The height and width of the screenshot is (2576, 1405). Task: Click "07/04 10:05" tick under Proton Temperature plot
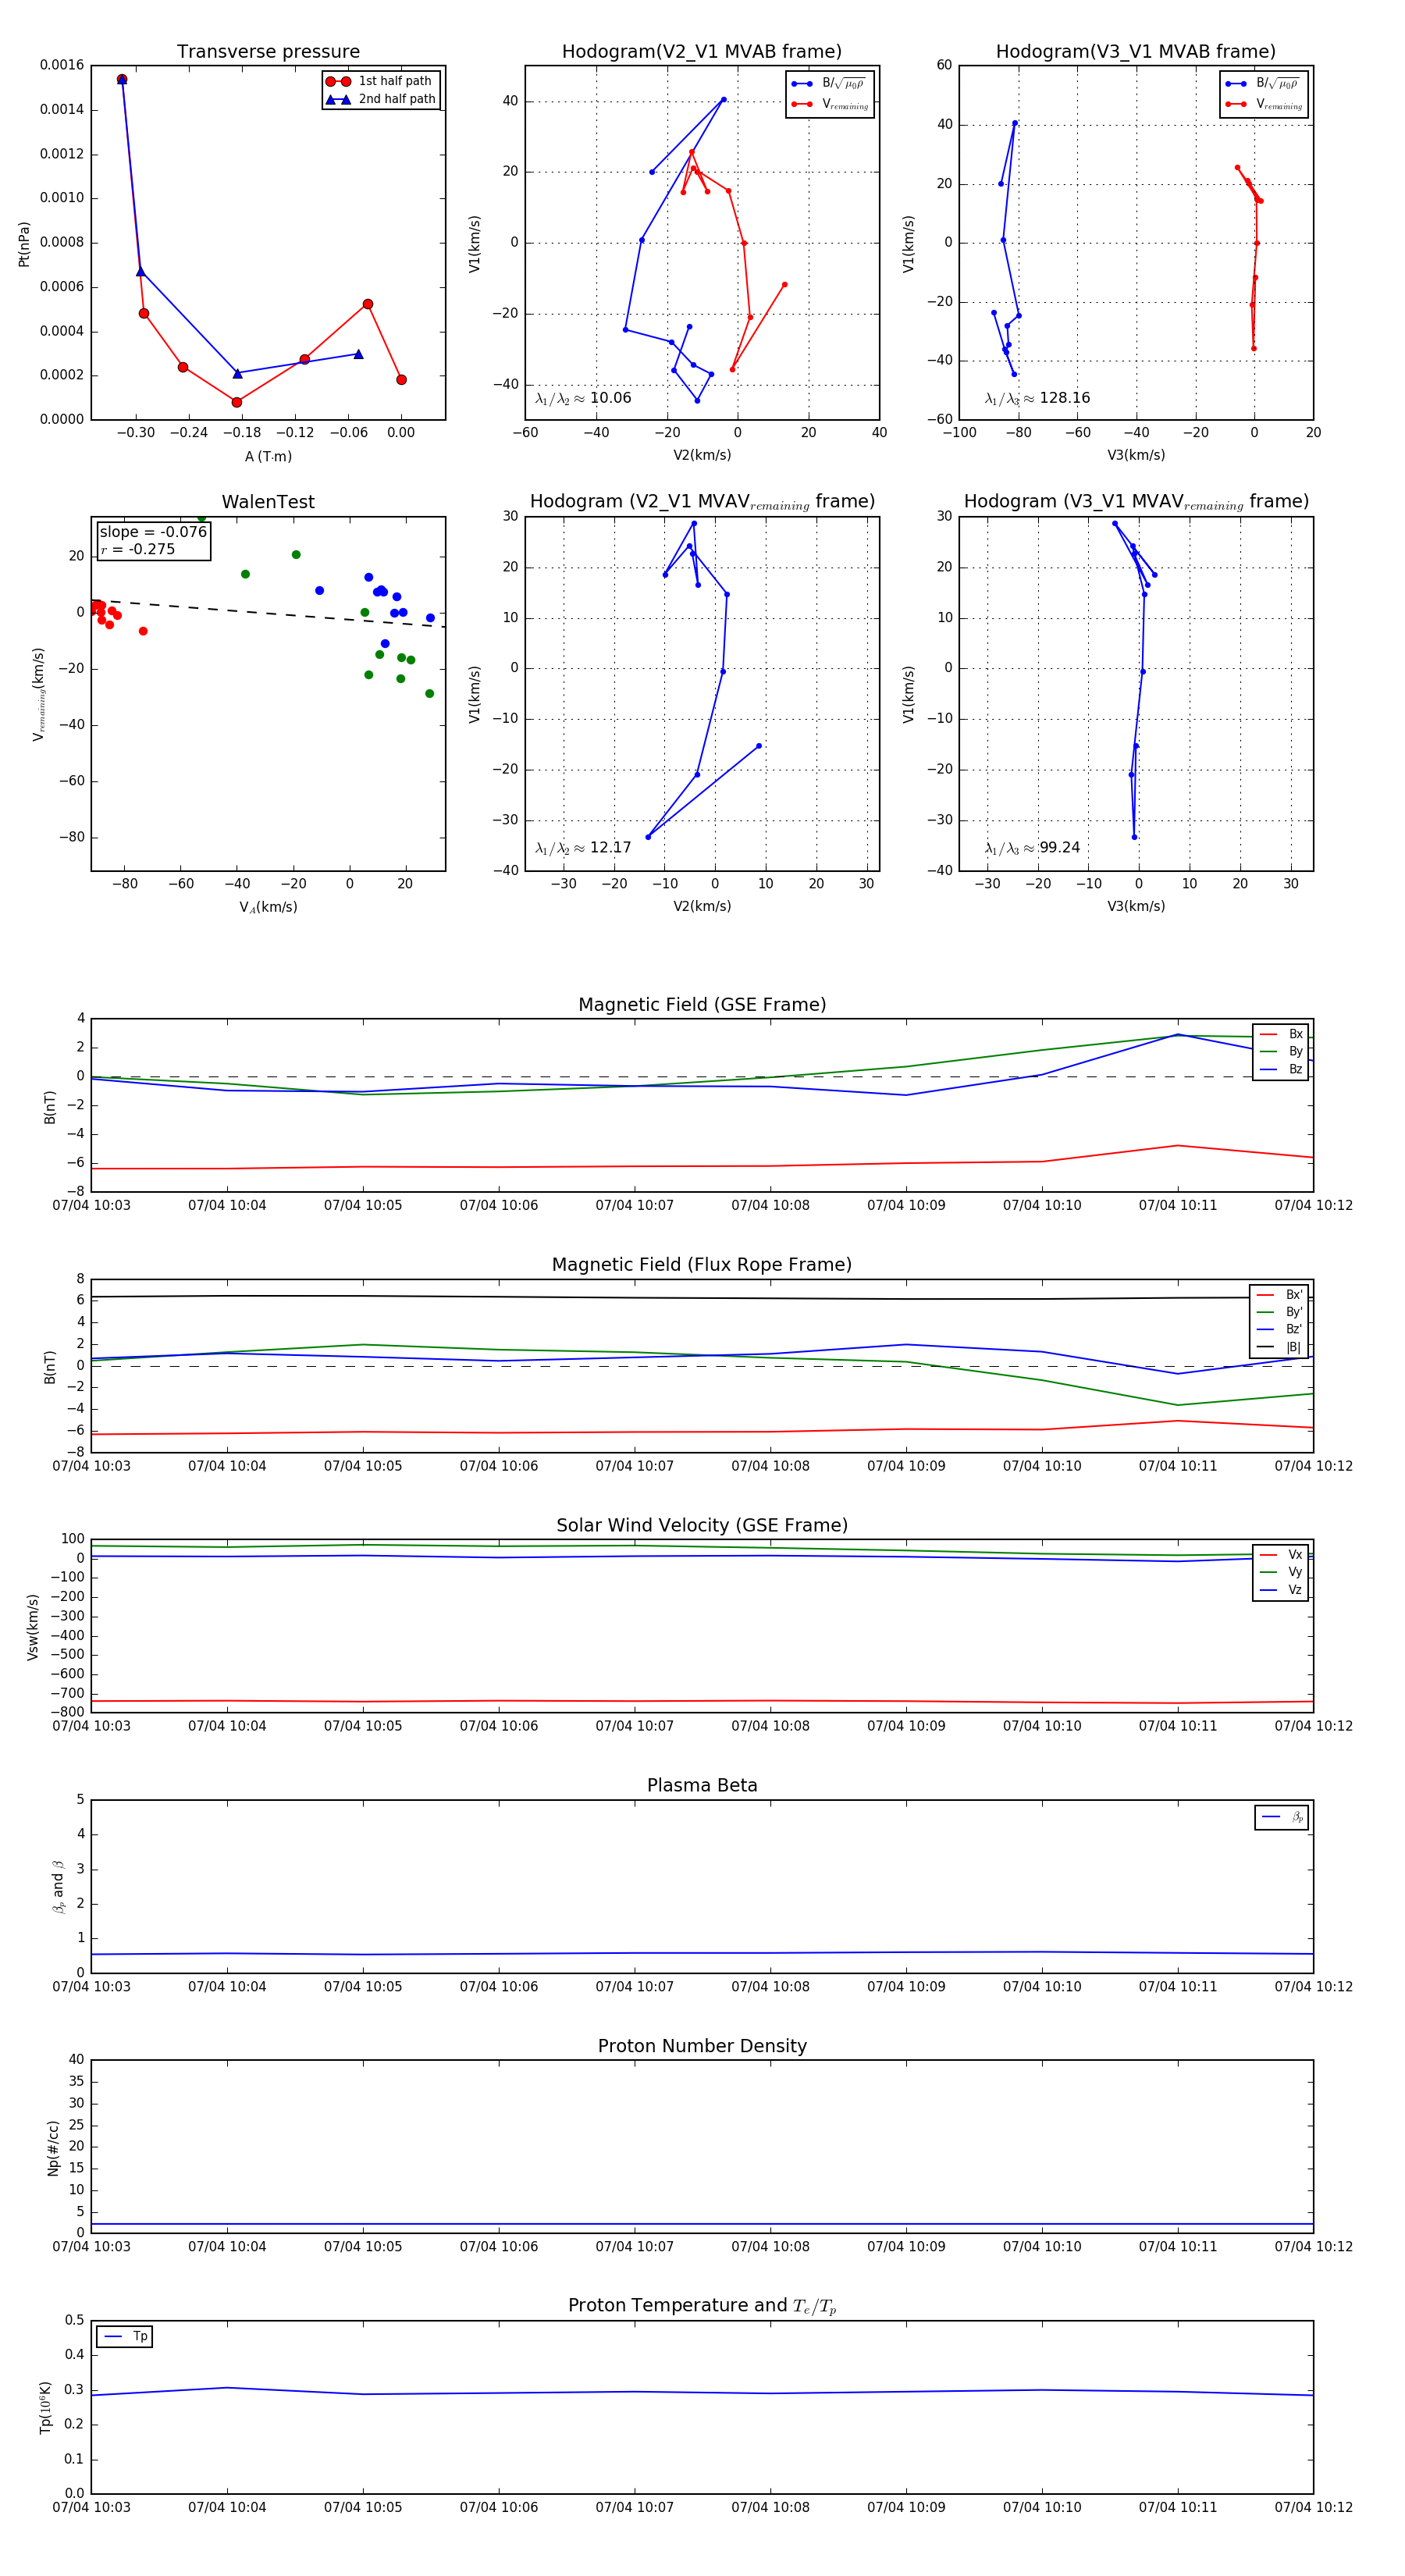pos(363,2507)
